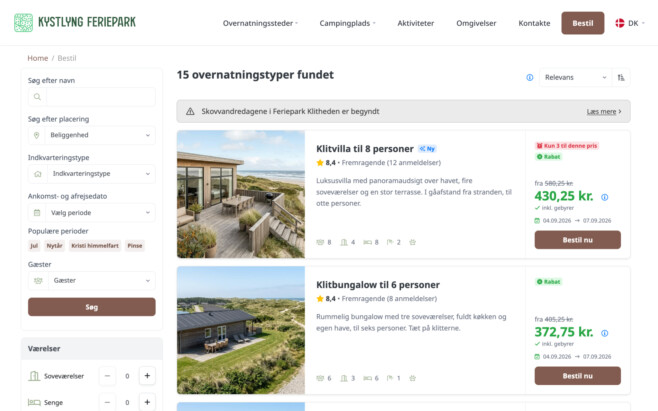
Task: Click the calendar icon in Vælg periode field
Action: coord(37,213)
